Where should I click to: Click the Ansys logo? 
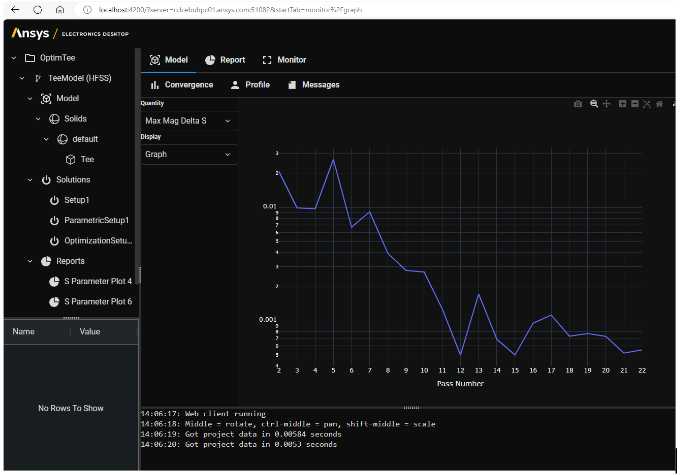tap(30, 33)
